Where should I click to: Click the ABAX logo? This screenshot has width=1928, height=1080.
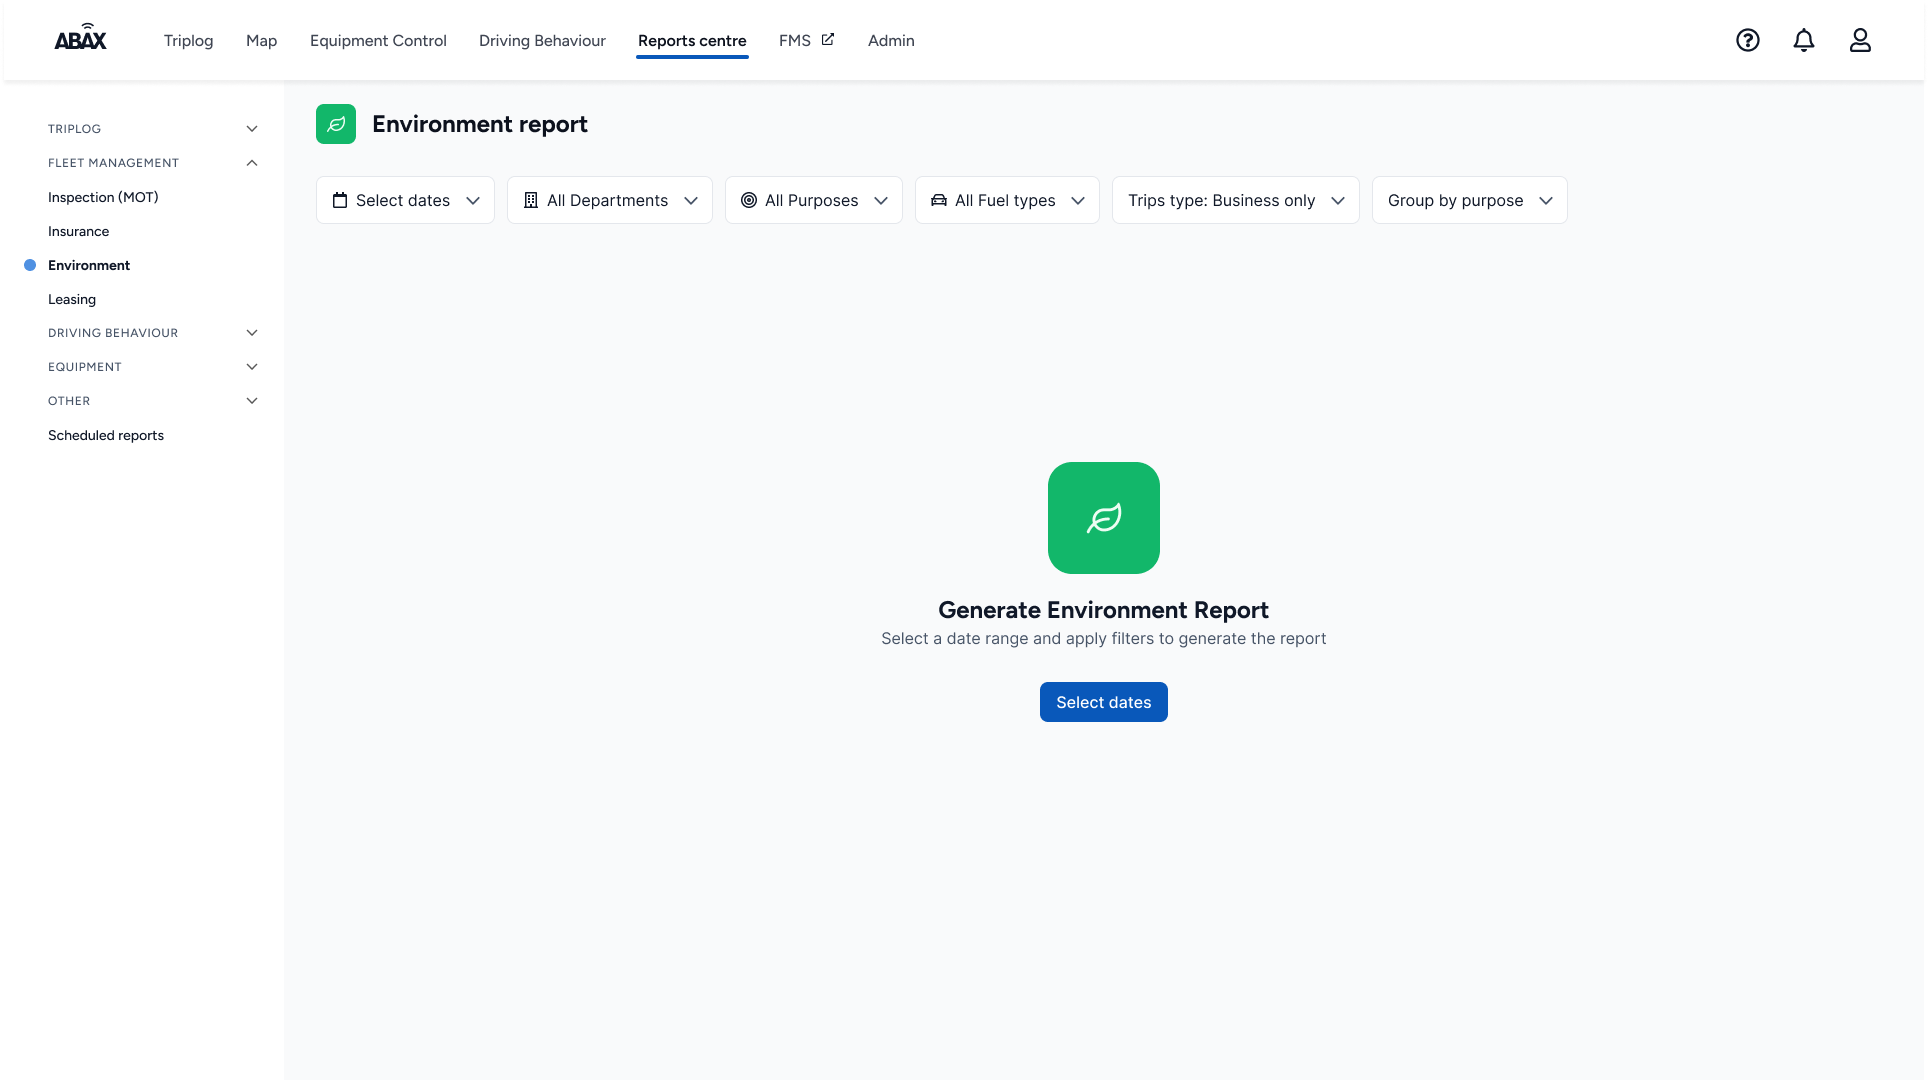(80, 39)
